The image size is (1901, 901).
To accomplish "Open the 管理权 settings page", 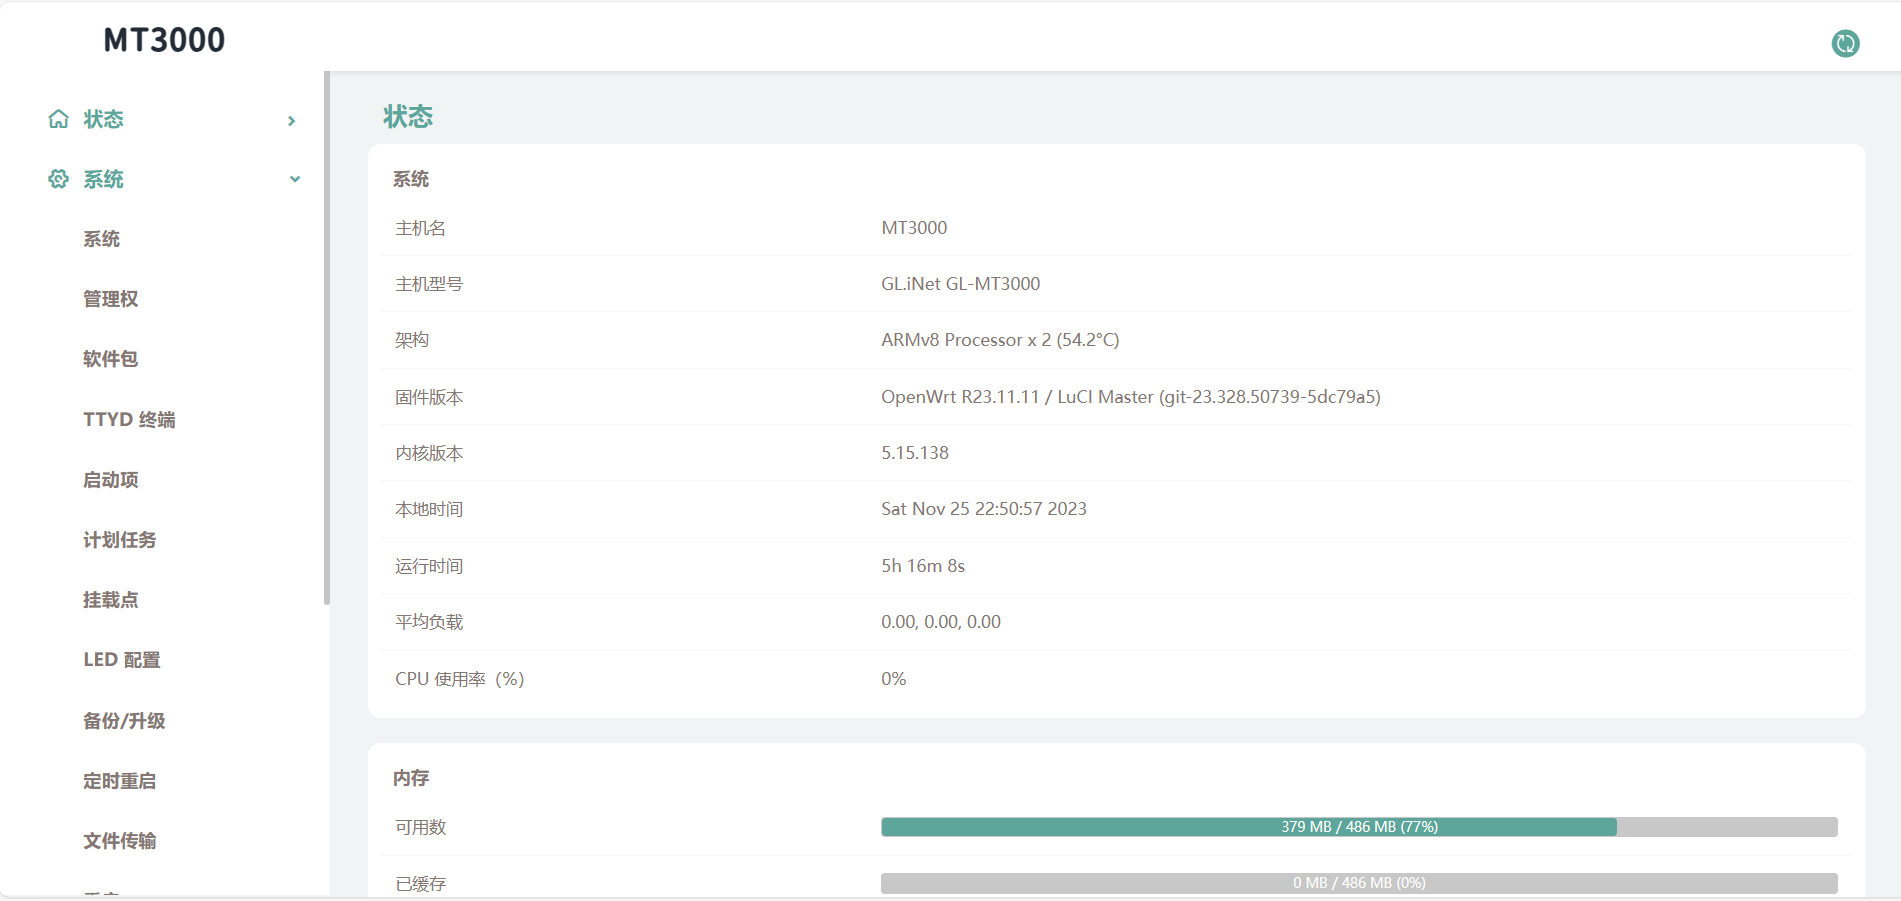I will [110, 299].
